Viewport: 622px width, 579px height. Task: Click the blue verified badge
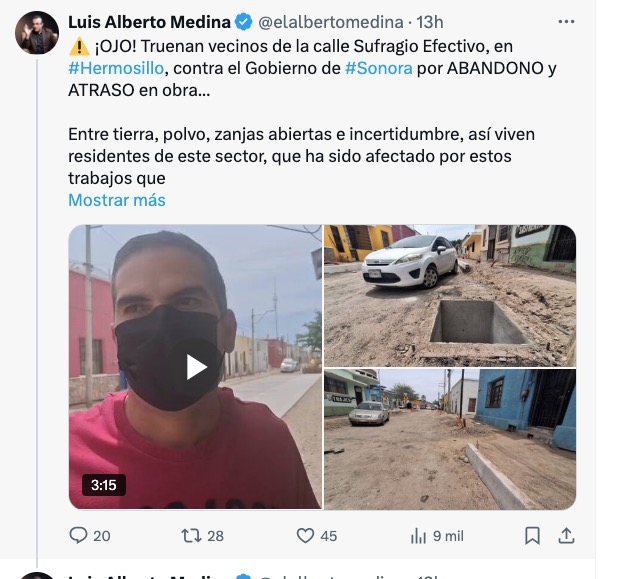click(x=244, y=22)
